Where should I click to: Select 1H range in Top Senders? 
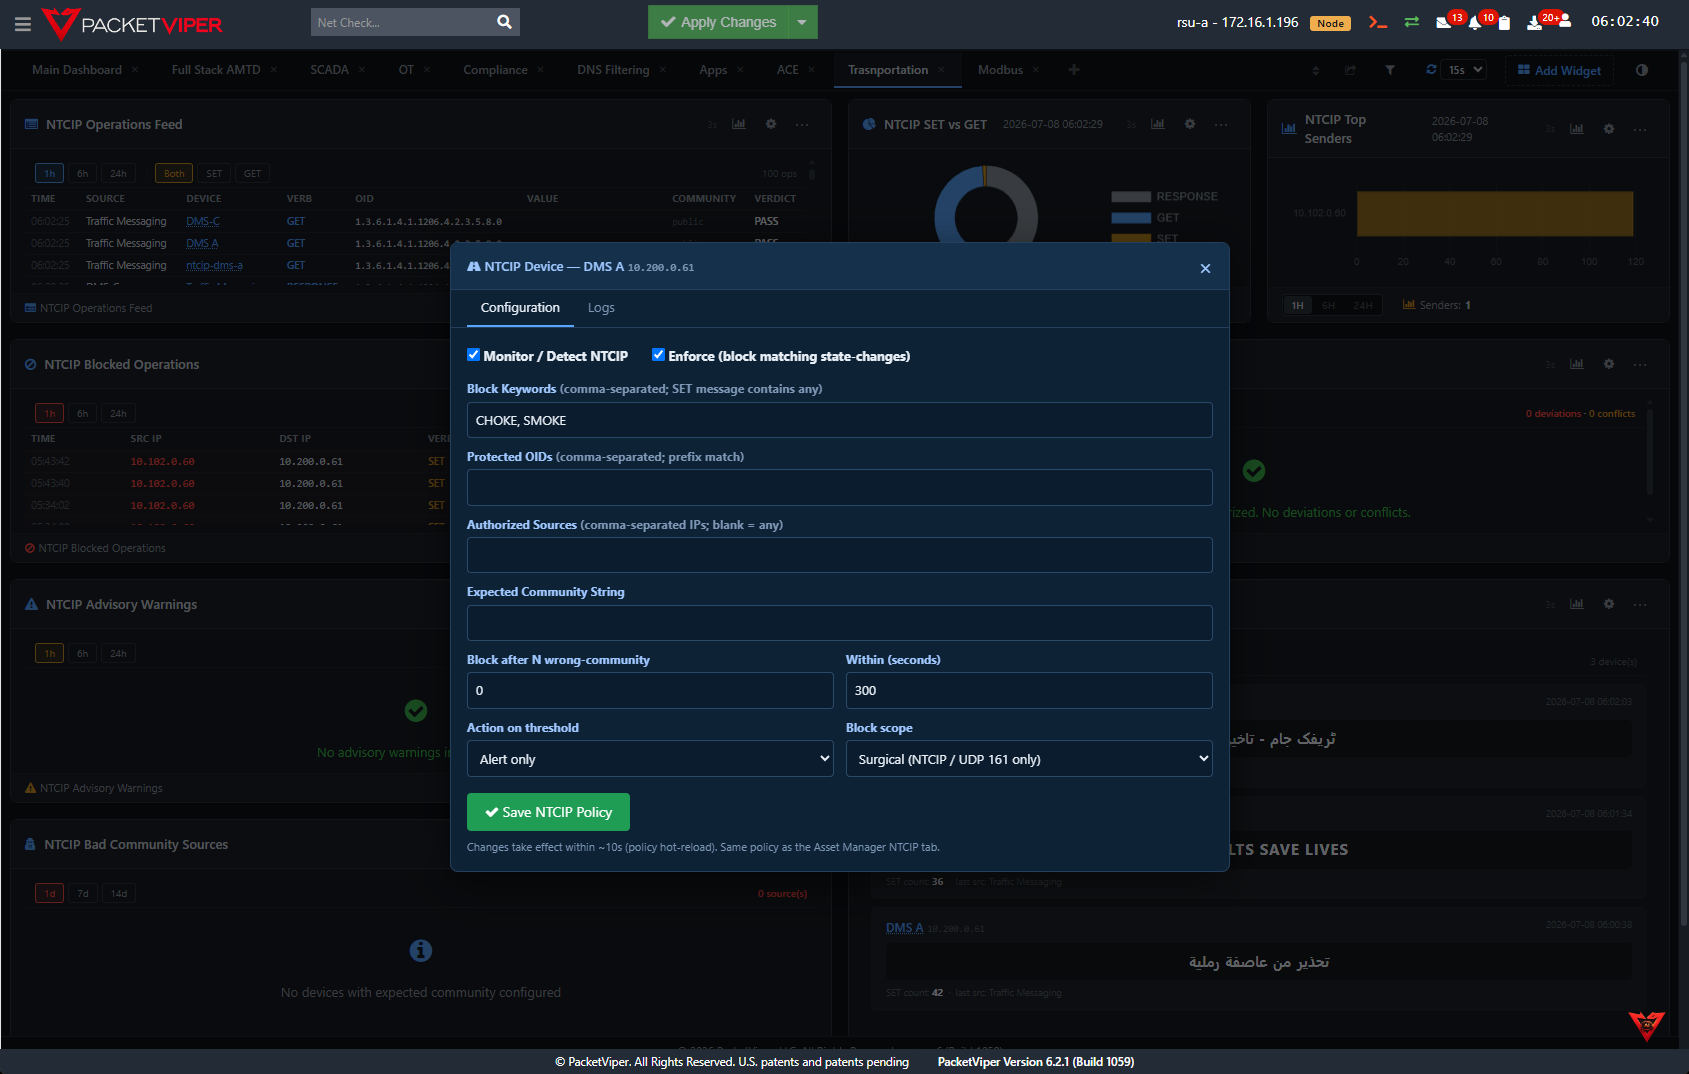tap(1298, 305)
